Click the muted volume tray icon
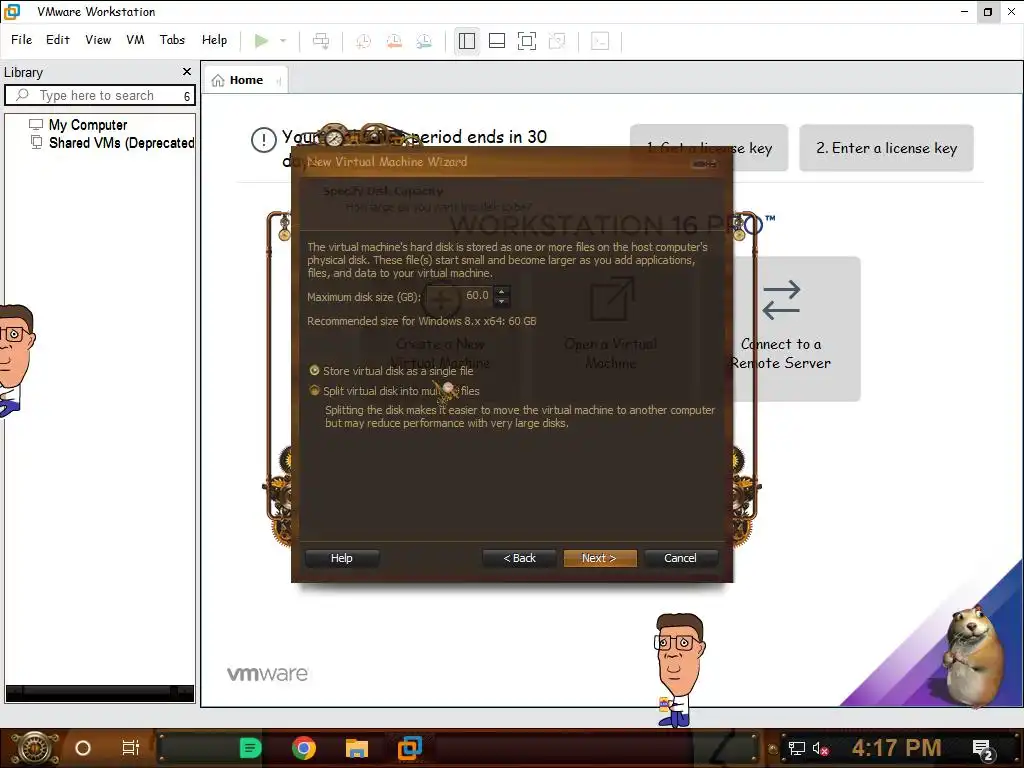This screenshot has width=1024, height=768. coord(820,749)
